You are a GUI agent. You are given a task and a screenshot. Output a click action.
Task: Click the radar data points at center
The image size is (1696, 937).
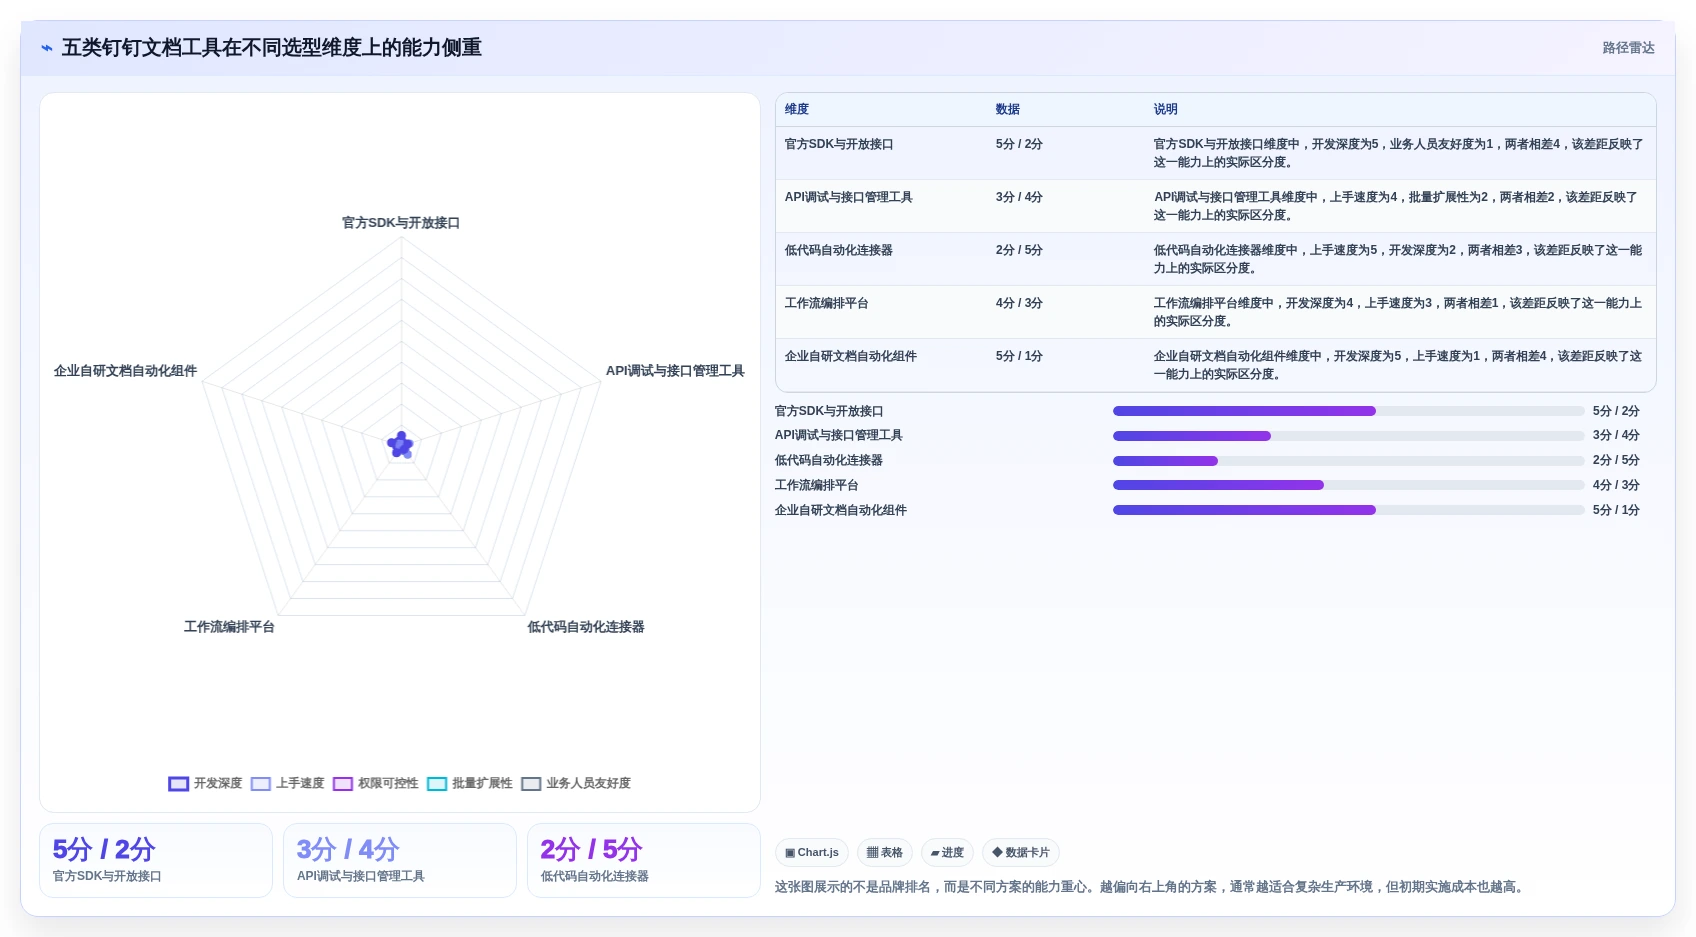(x=401, y=445)
